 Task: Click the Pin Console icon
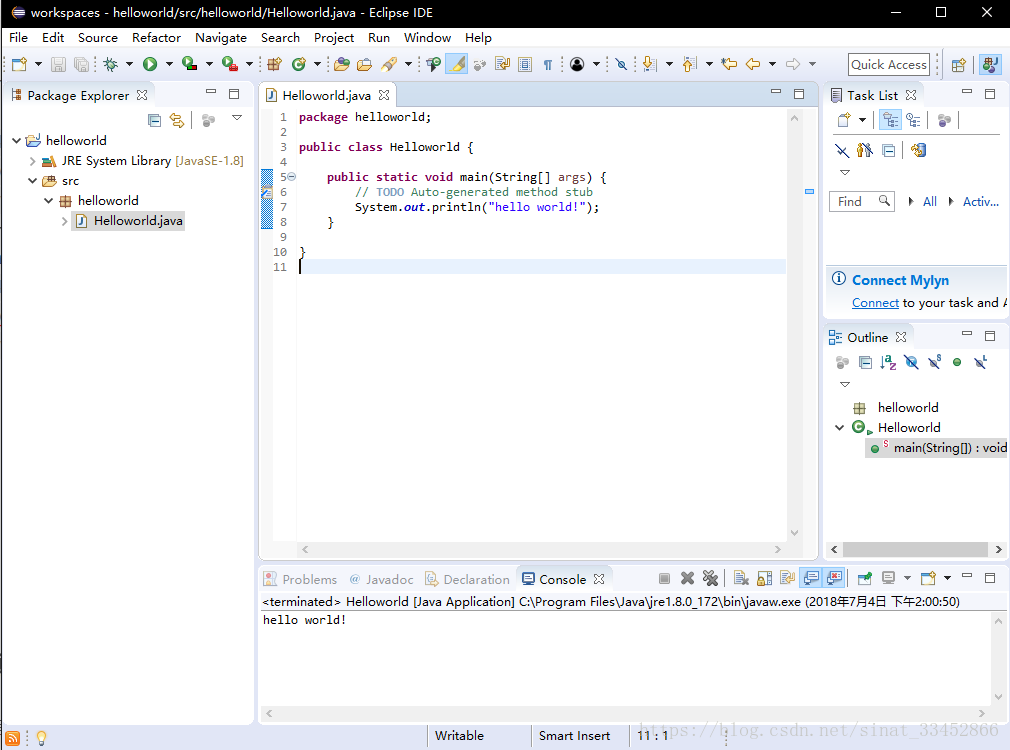865,579
